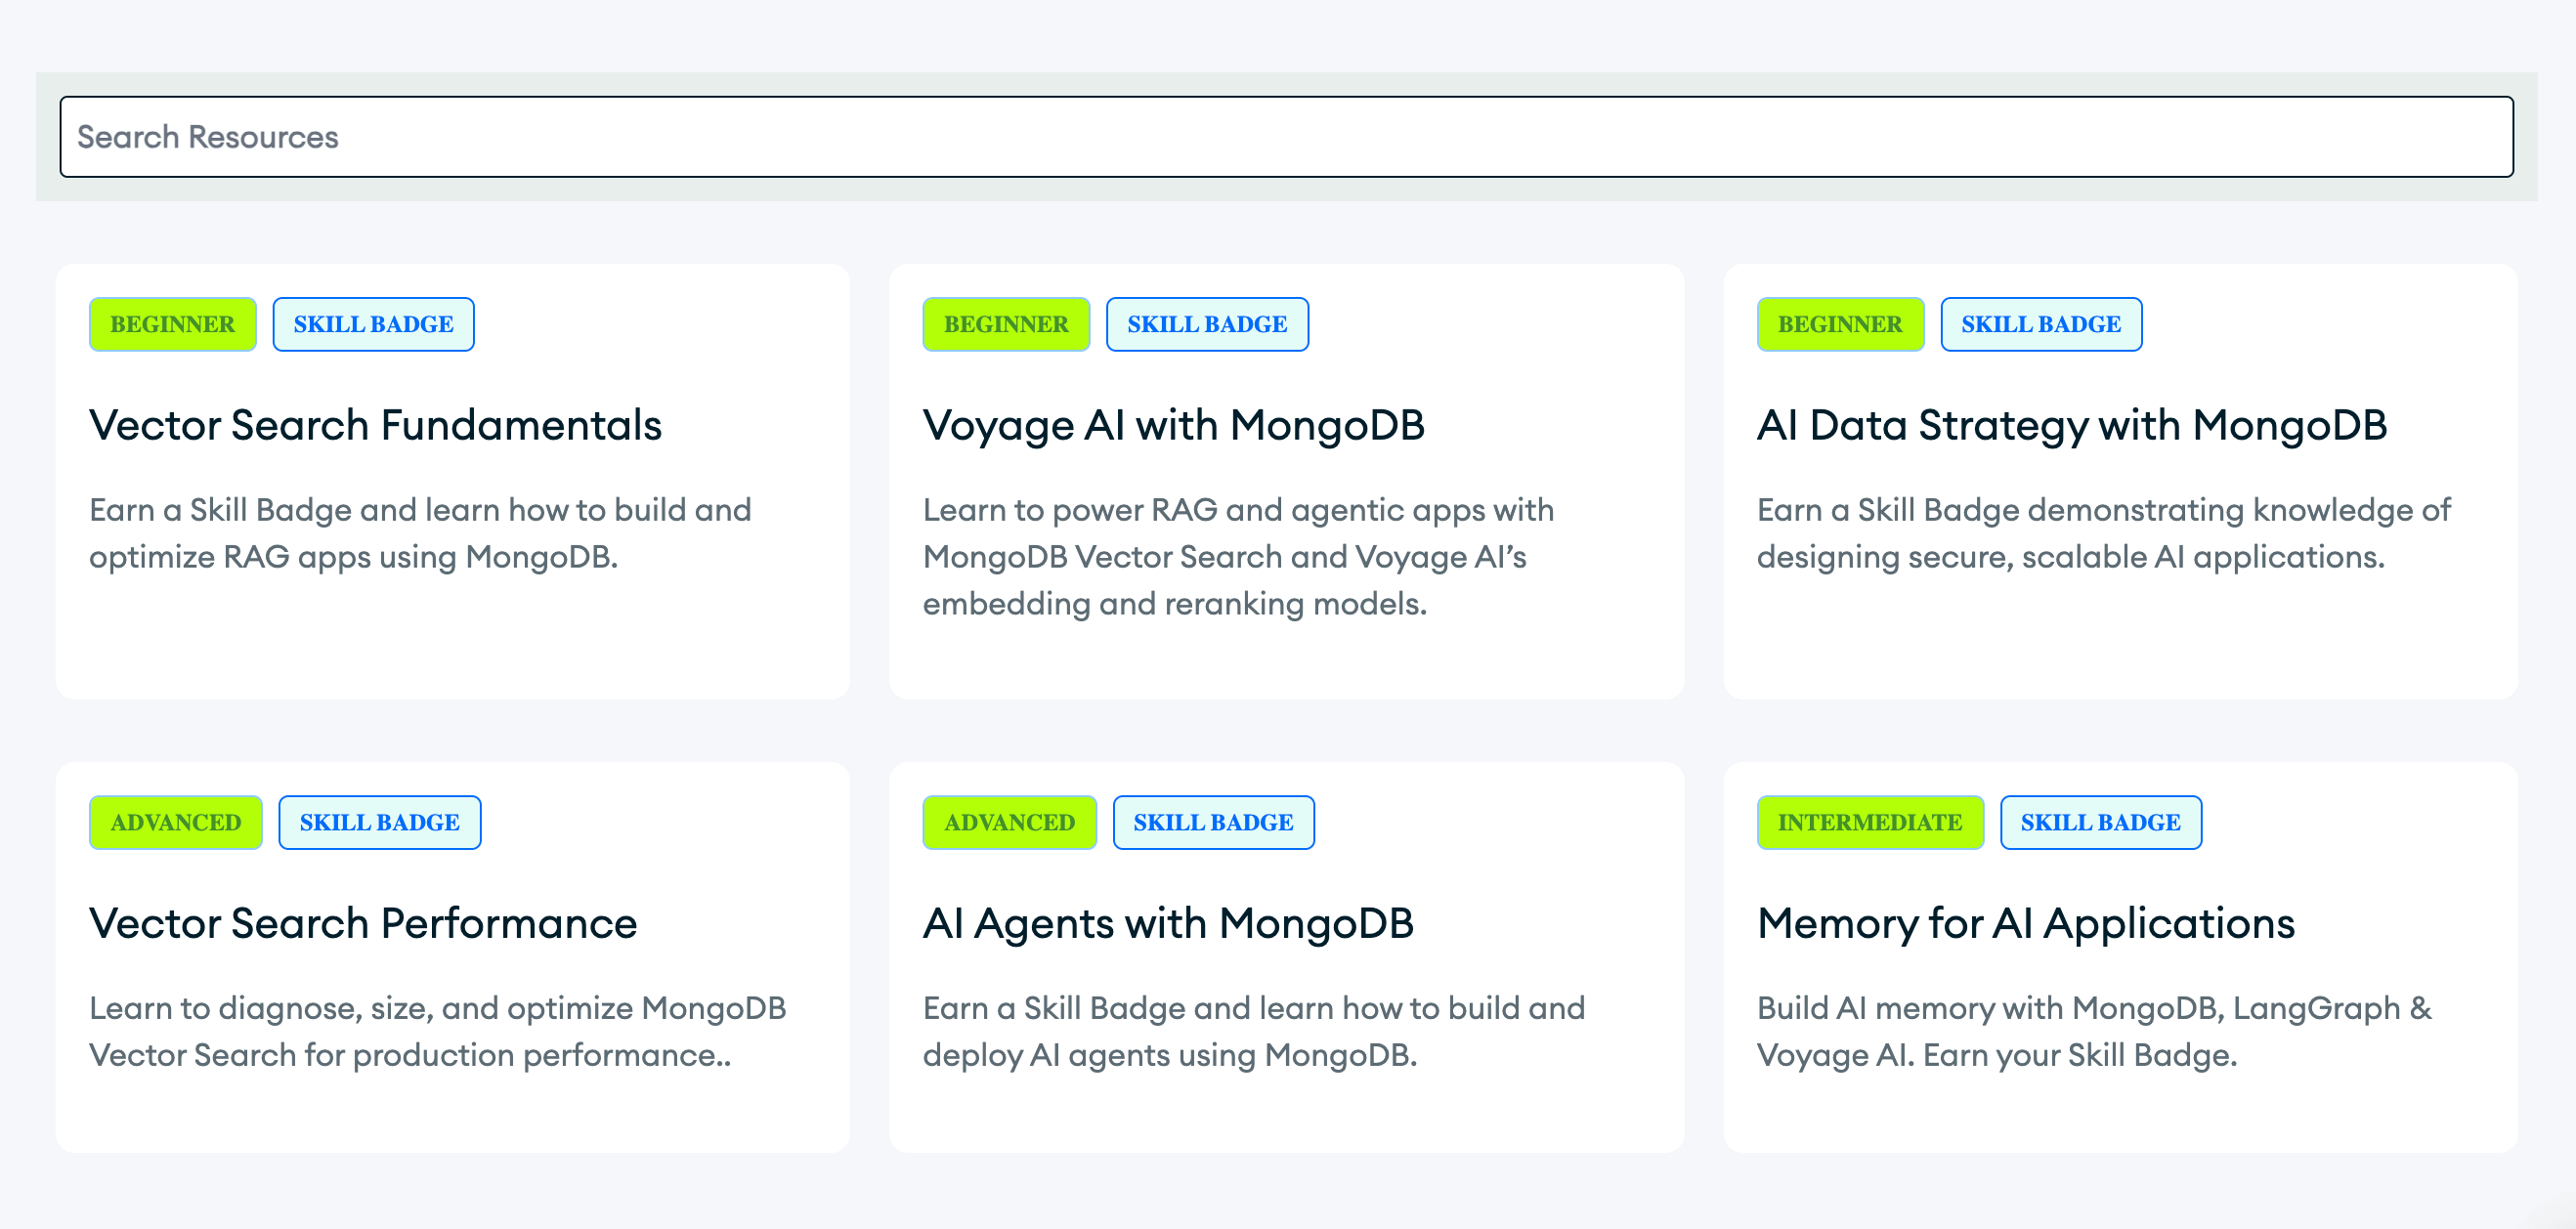The image size is (2576, 1229).
Task: Click SKILL BADGE tag on AI Data Strategy card
Action: click(x=2041, y=324)
